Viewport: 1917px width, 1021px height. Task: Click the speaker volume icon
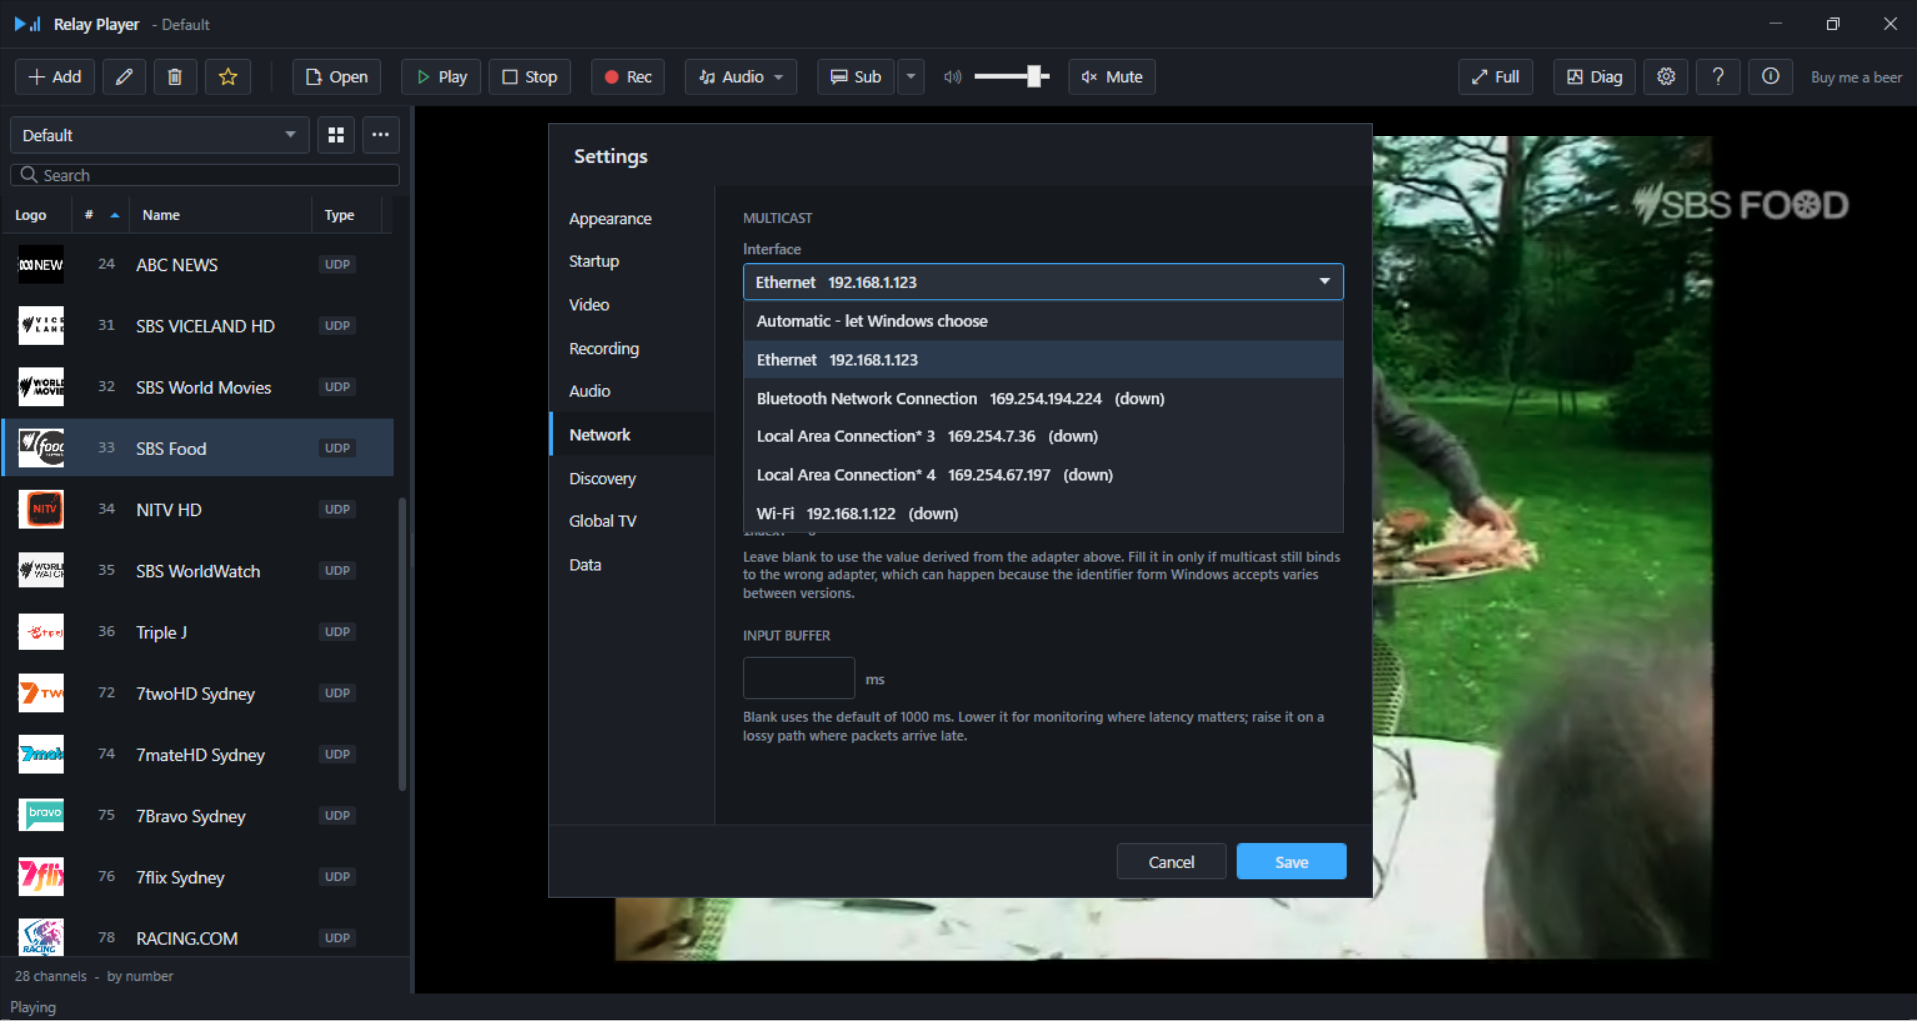pos(953,77)
